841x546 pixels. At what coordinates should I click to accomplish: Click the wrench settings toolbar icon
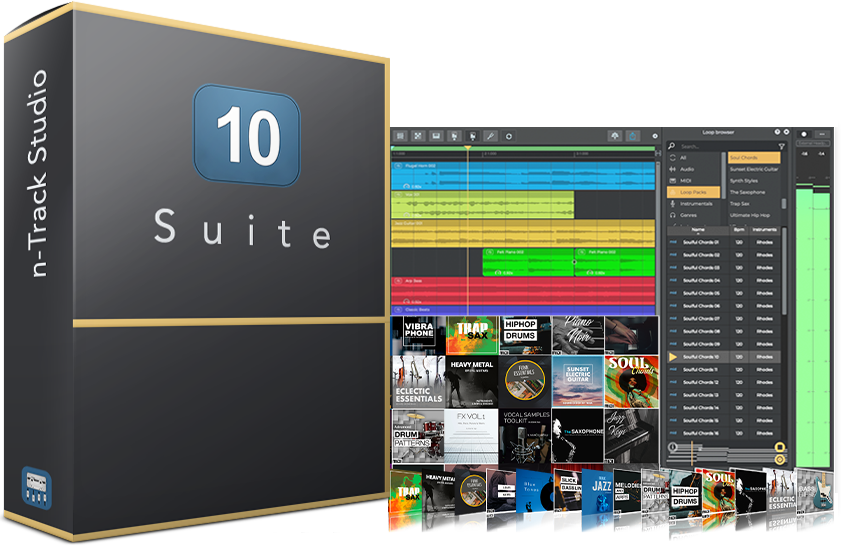[x=490, y=136]
